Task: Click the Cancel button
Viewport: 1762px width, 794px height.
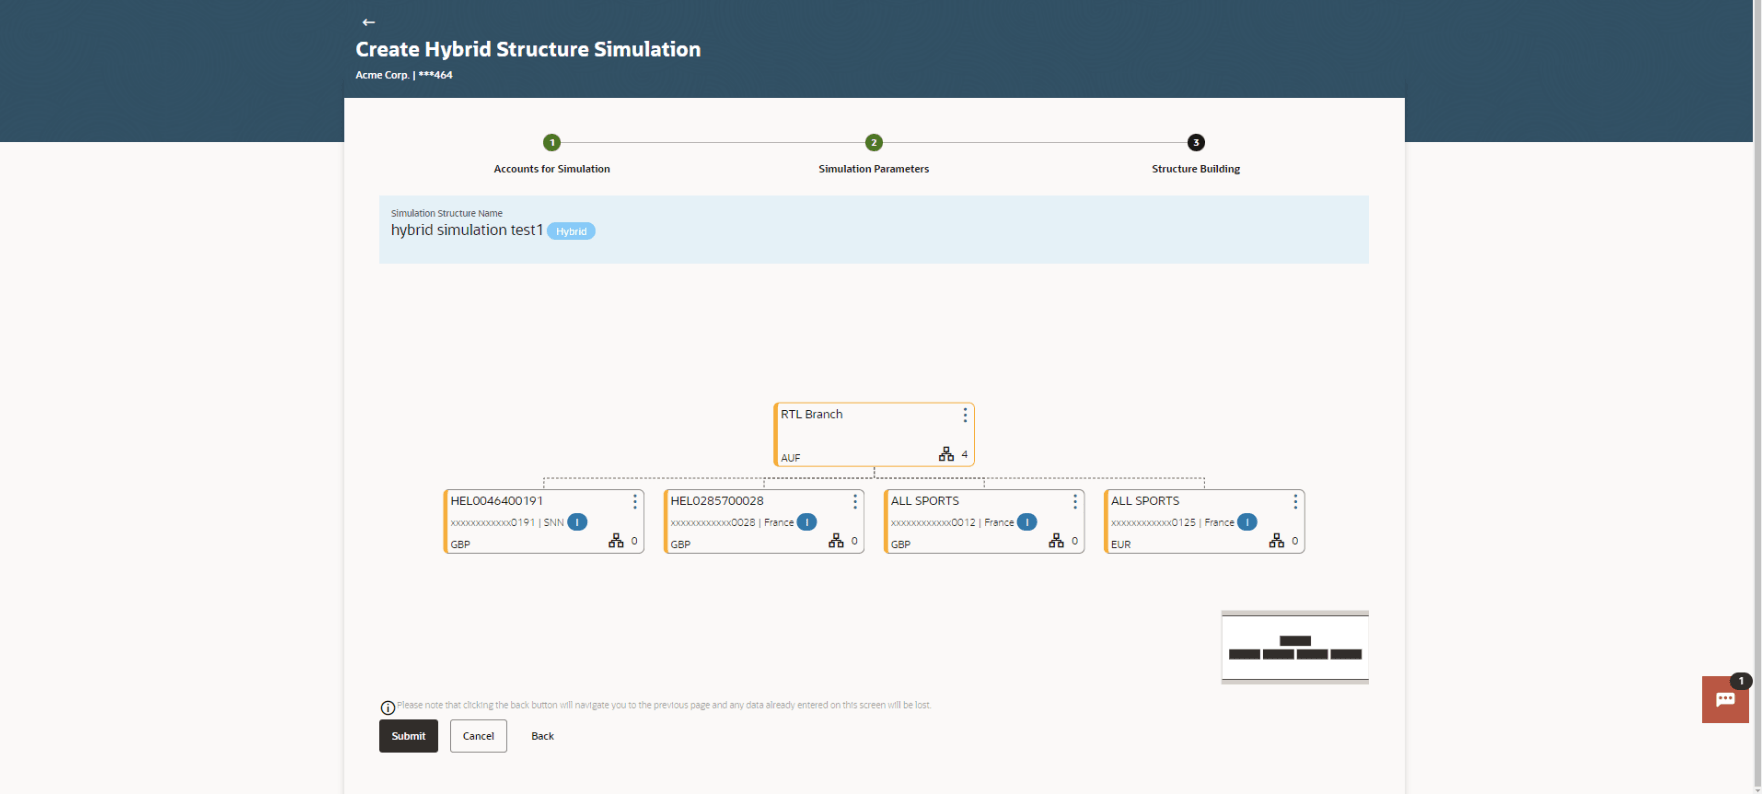Action: (478, 736)
